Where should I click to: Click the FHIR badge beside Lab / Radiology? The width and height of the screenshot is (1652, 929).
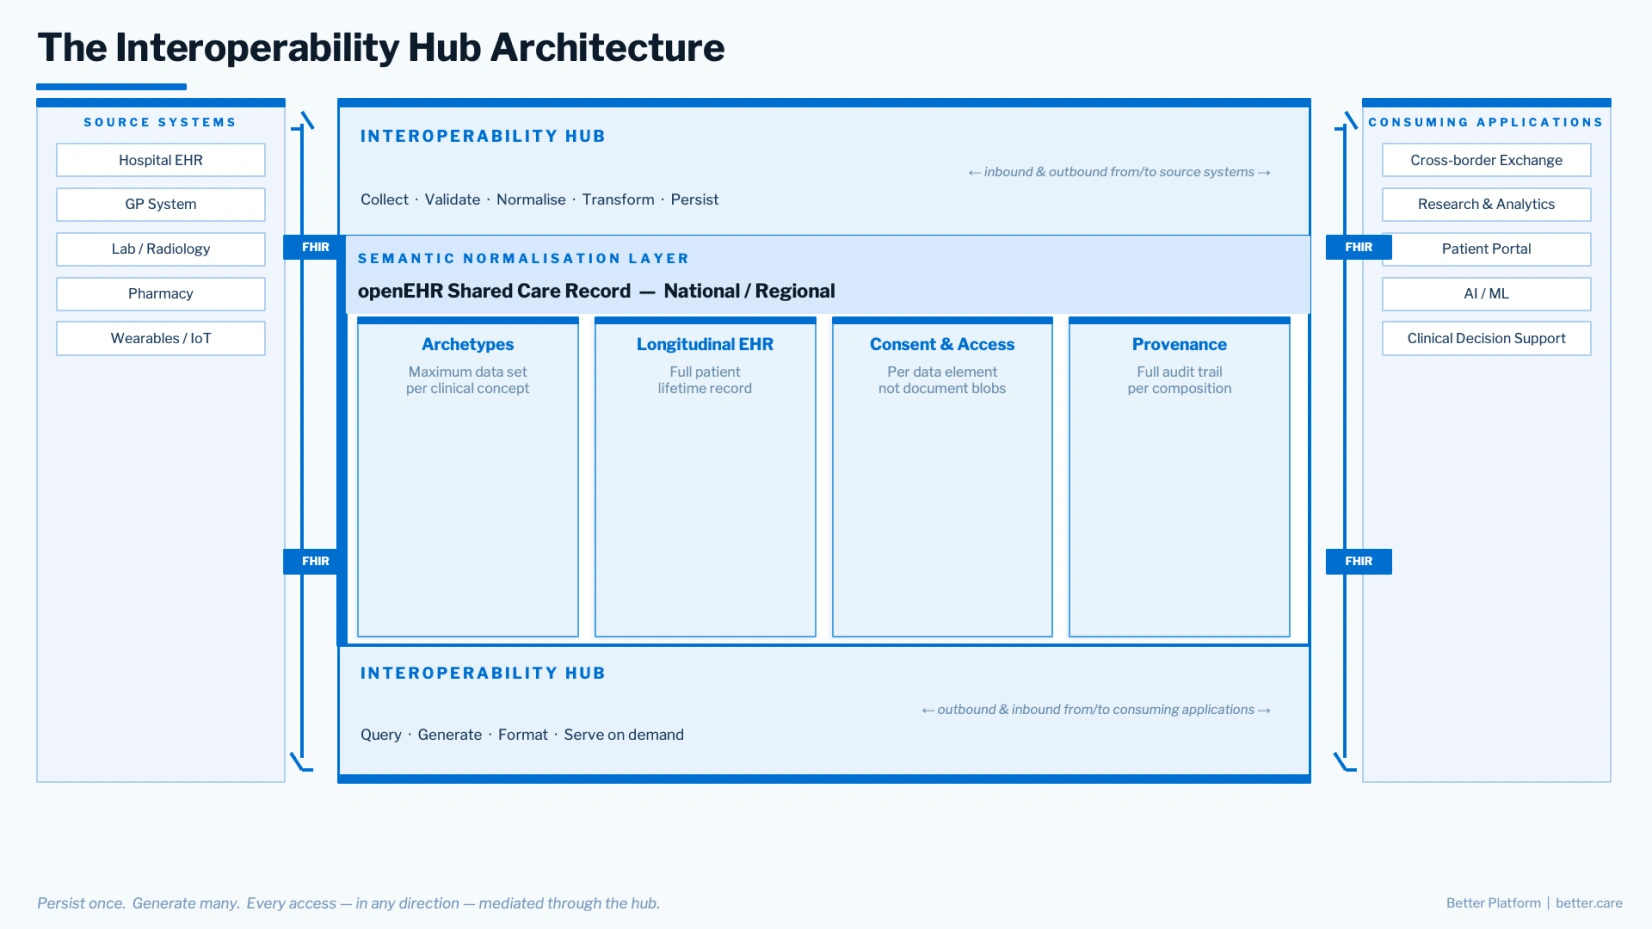click(315, 247)
